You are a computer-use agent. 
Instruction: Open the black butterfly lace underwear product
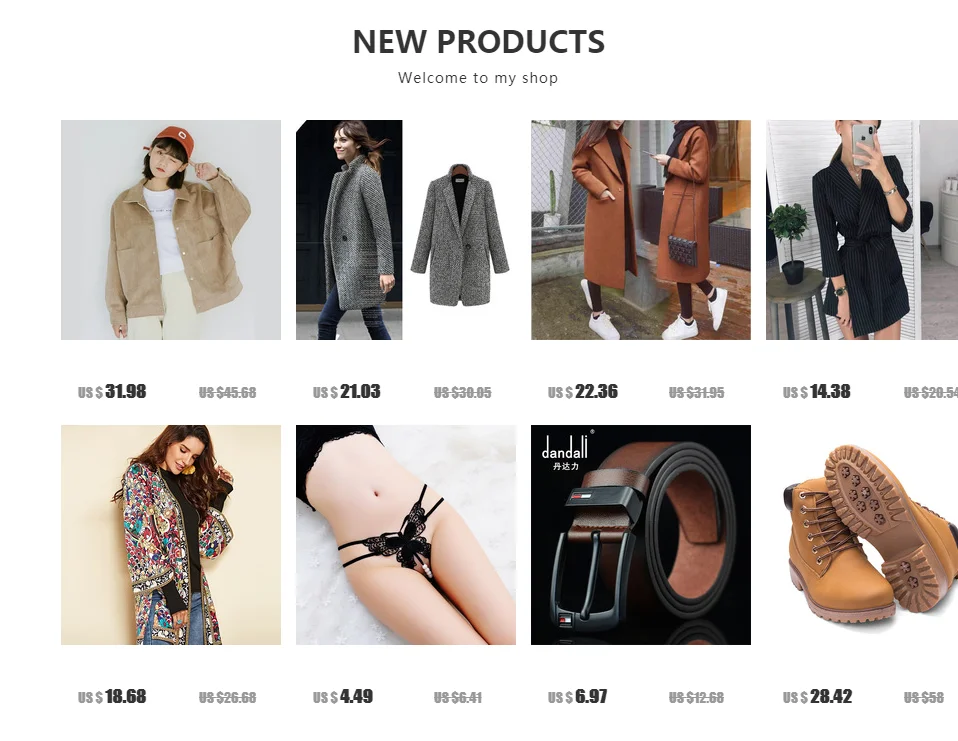406,535
